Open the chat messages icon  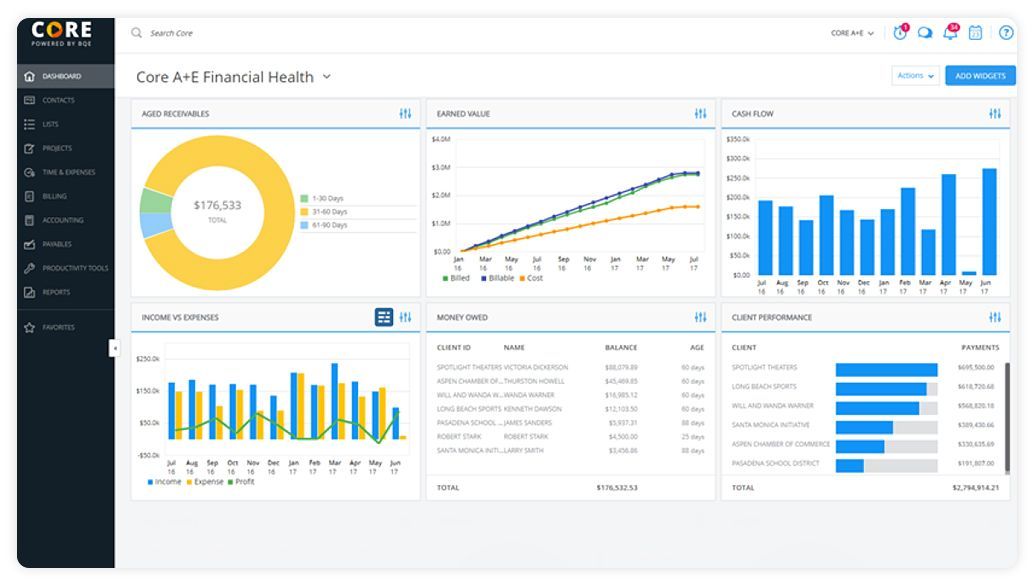coord(923,32)
